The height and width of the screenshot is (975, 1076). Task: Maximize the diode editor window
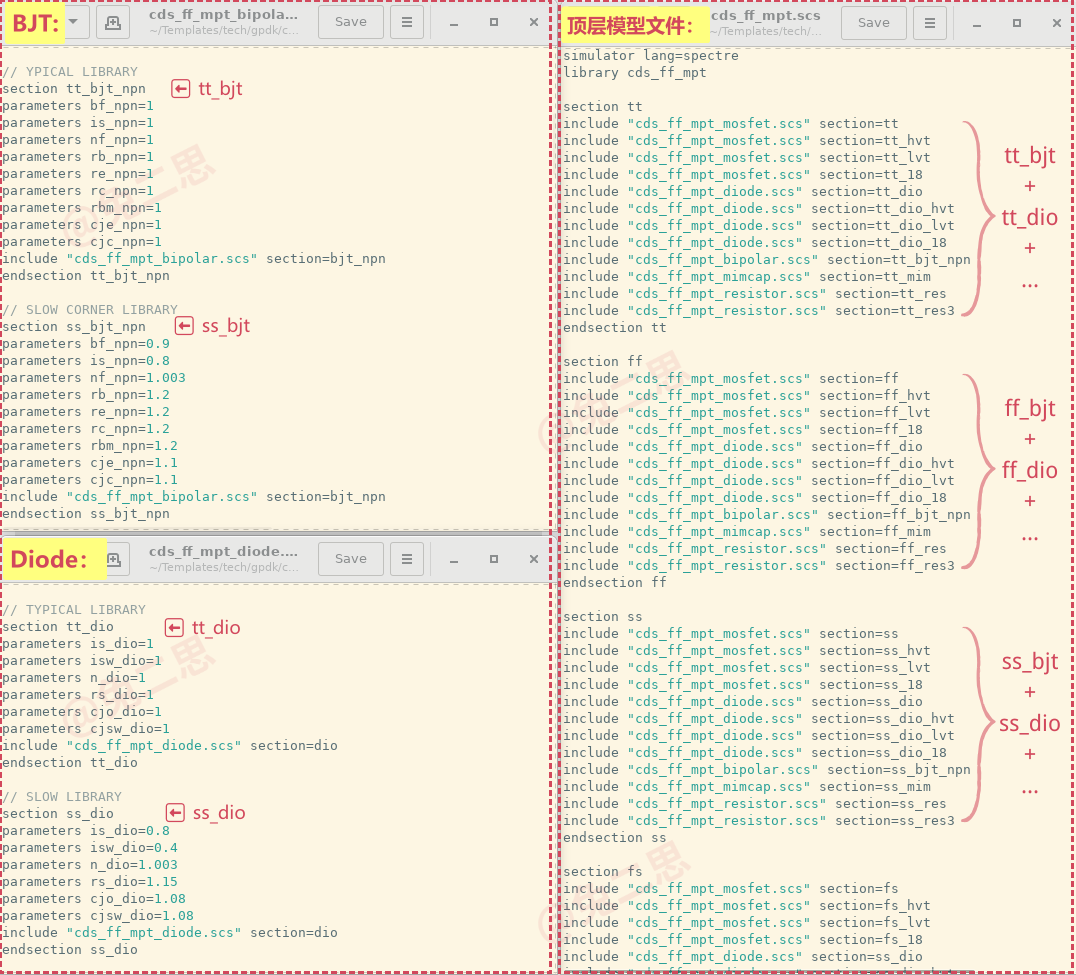coord(493,559)
